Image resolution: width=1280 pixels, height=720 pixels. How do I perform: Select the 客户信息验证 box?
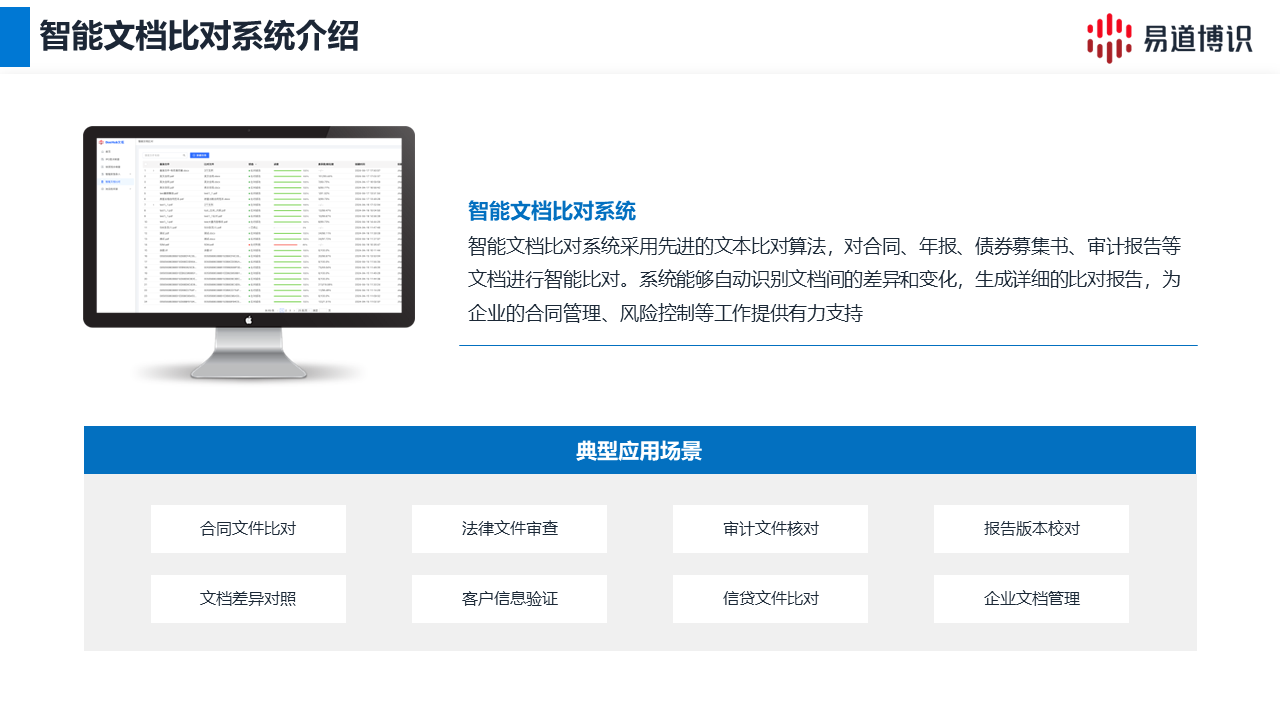click(509, 599)
